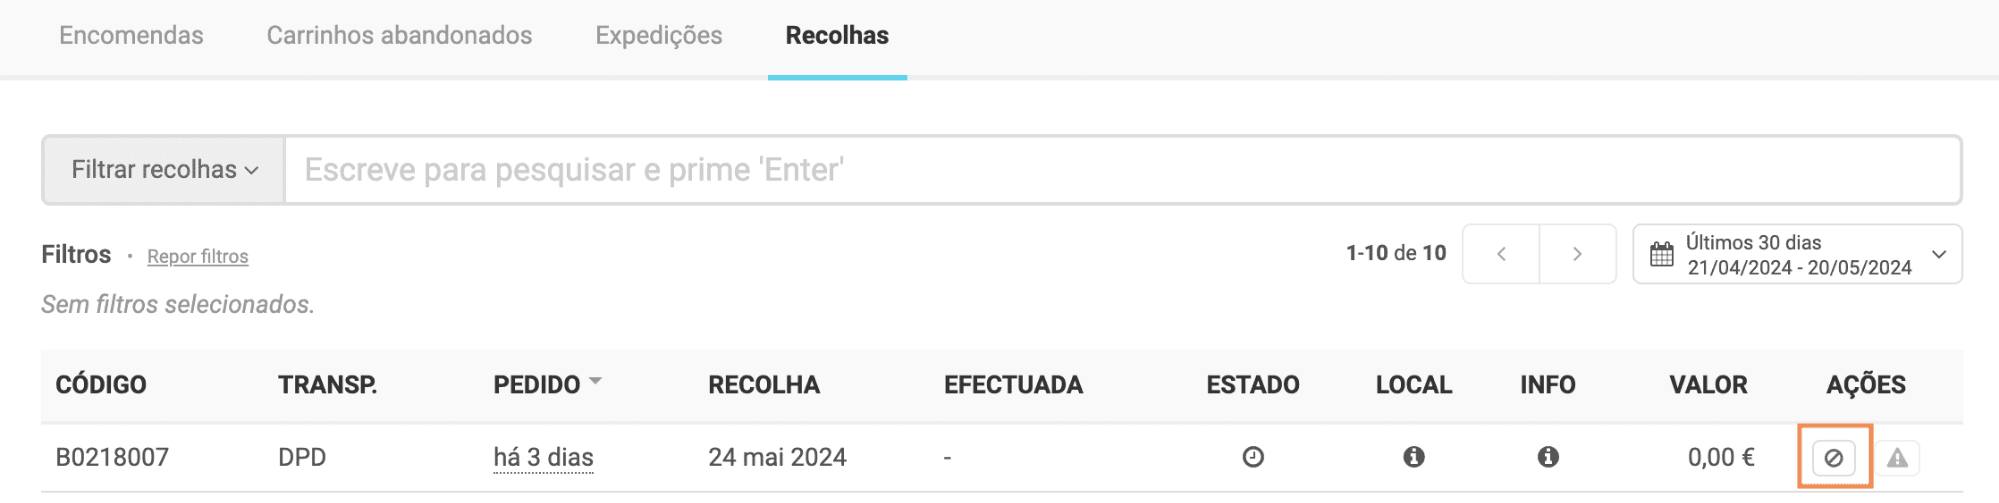
Task: Click the Código column header
Action: [x=101, y=385]
